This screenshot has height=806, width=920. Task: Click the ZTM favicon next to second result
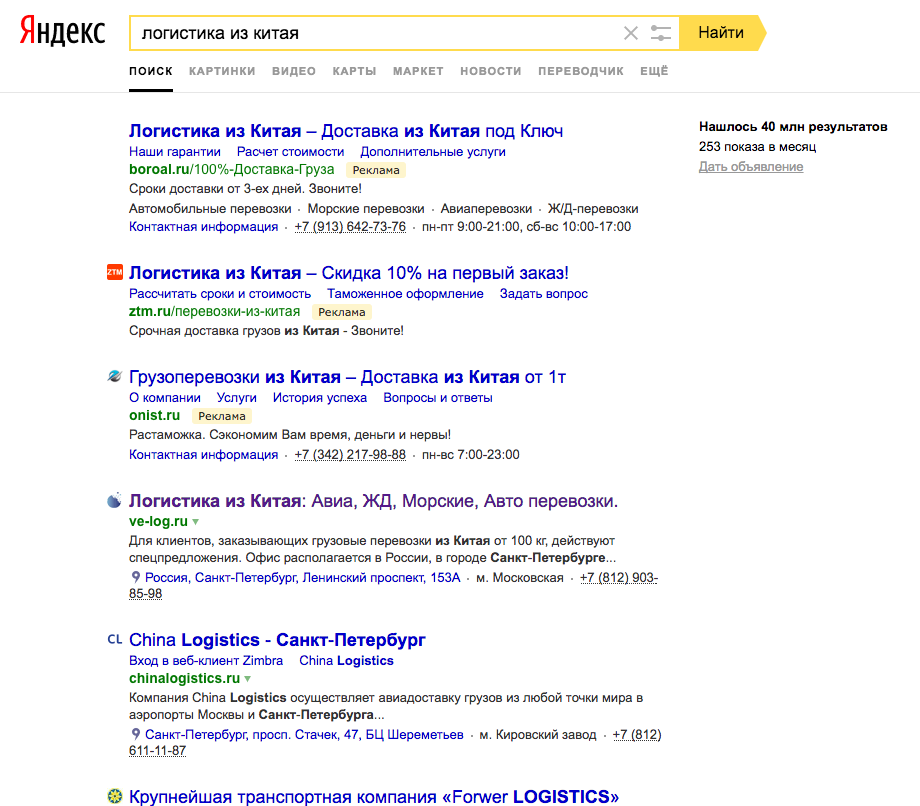point(114,272)
